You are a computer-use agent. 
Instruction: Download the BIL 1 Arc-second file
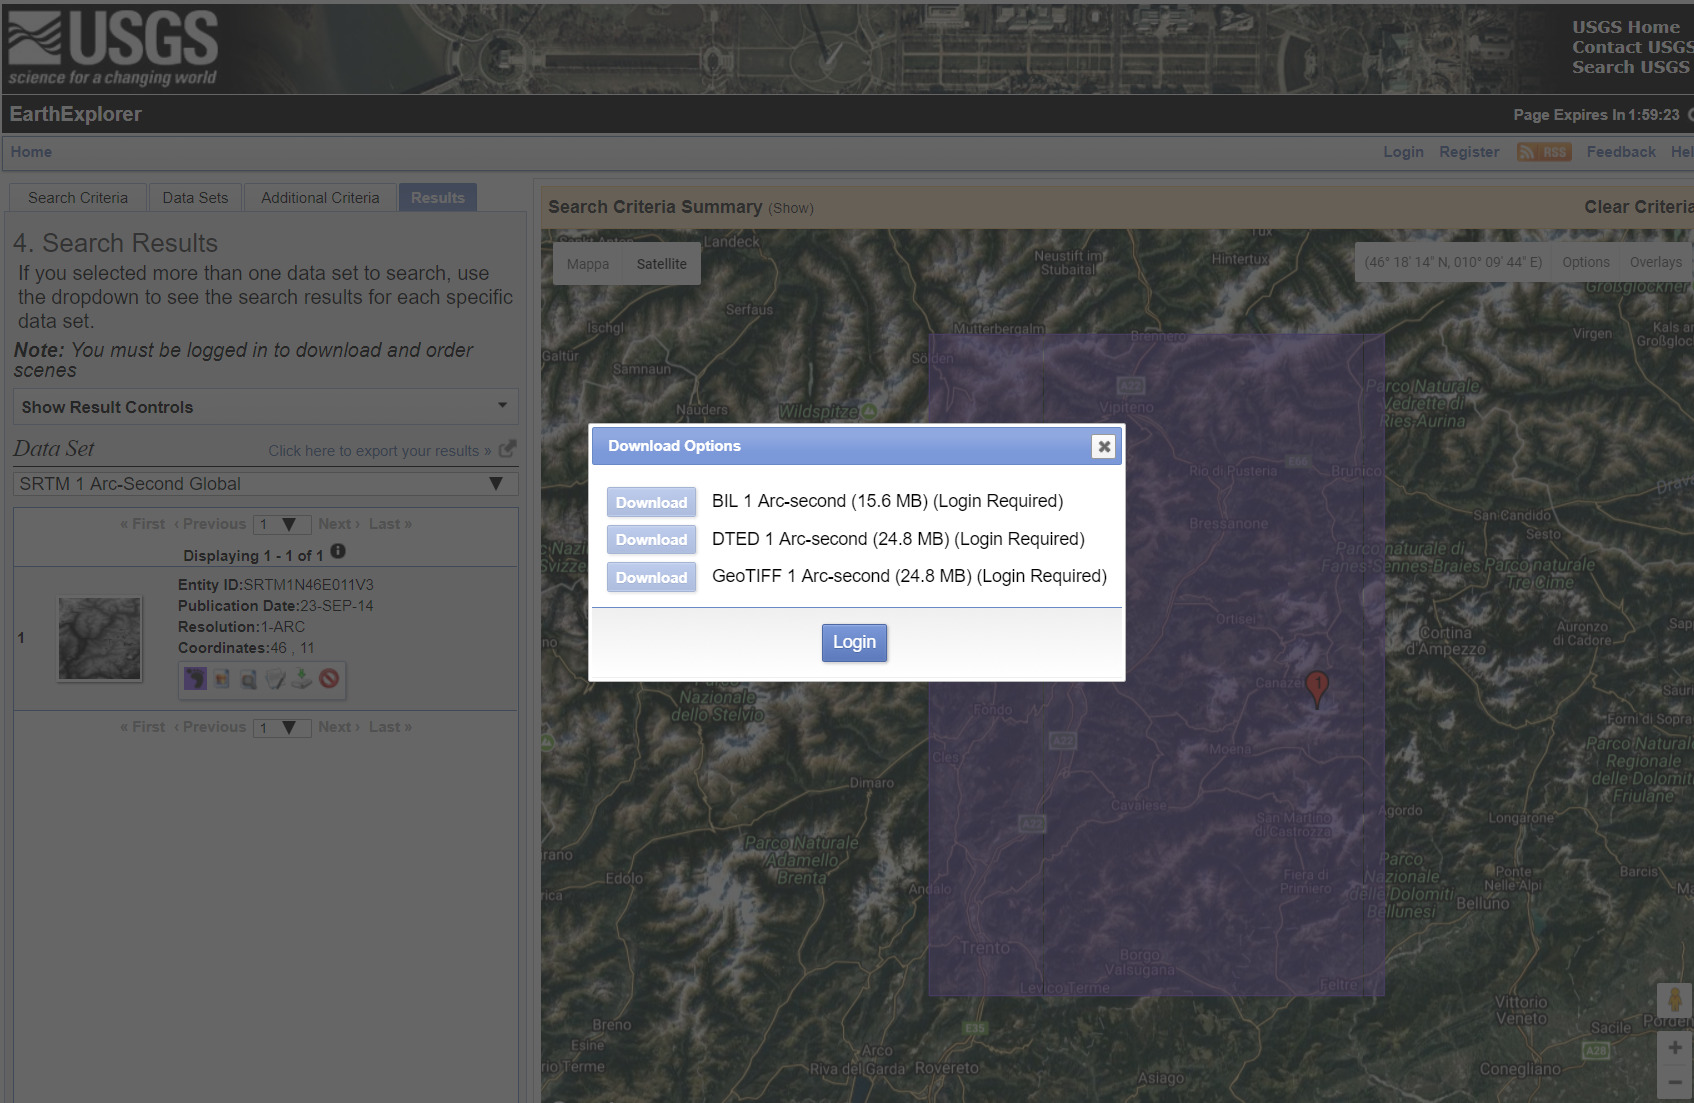(x=651, y=502)
